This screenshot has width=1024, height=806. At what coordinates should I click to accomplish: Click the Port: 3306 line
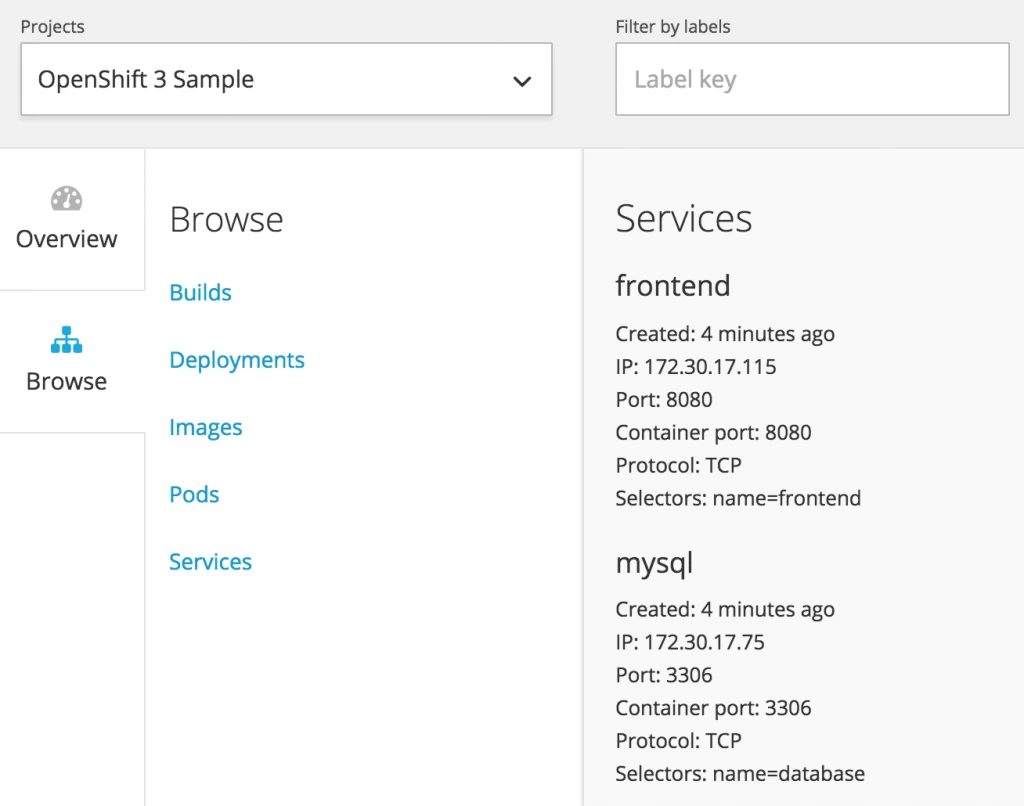pos(664,675)
